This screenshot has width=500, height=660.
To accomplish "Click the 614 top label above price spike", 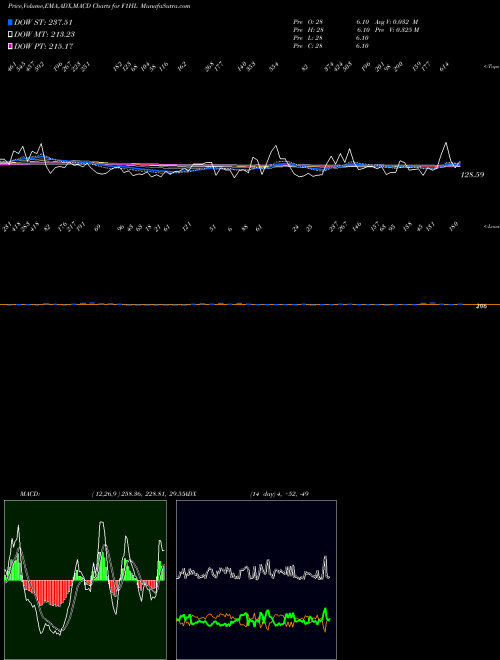I will pos(444,67).
